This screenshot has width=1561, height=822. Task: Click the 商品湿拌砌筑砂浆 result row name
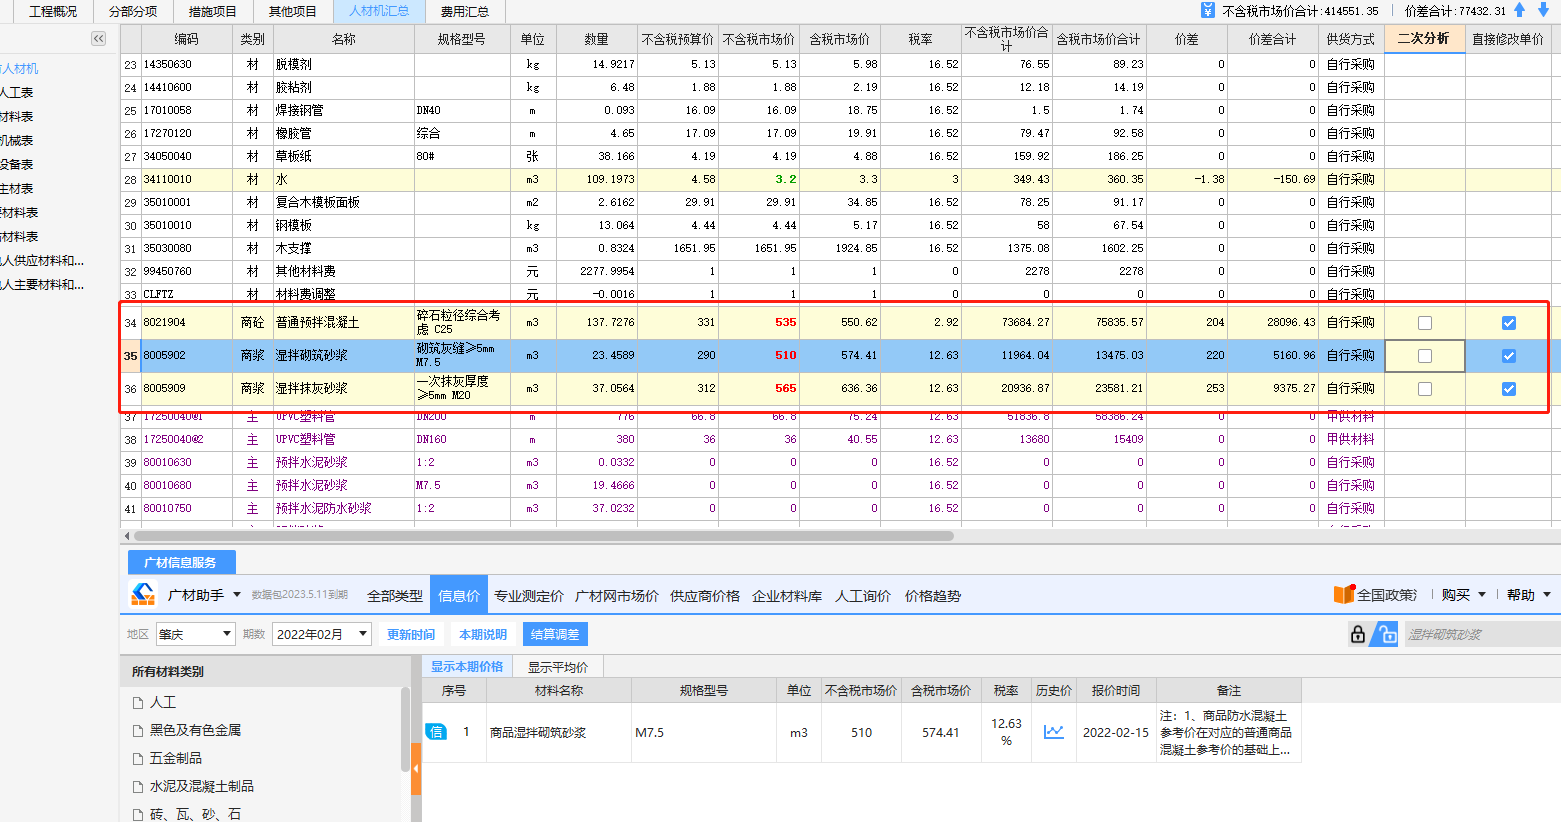537,733
